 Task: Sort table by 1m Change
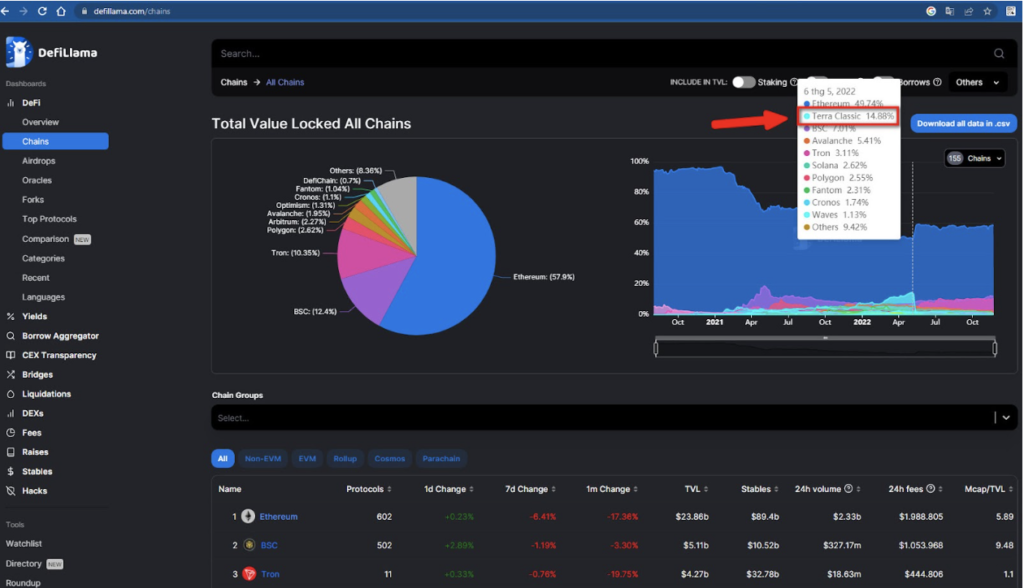click(612, 489)
